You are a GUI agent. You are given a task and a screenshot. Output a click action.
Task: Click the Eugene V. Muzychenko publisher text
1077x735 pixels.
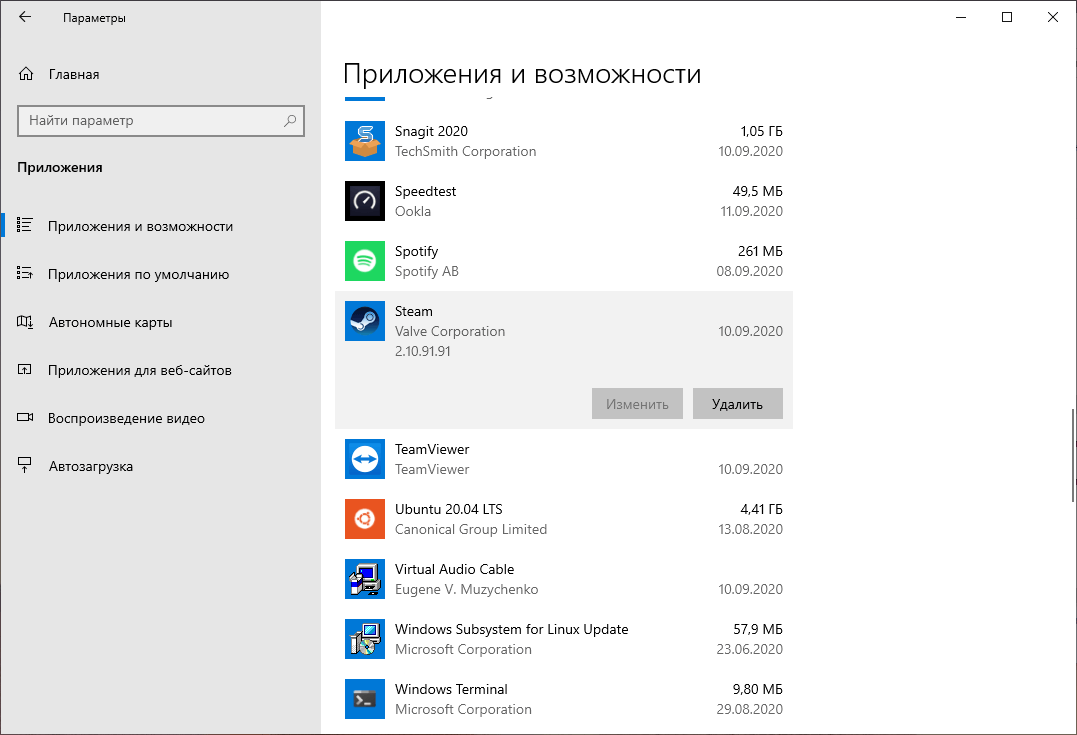coord(466,589)
